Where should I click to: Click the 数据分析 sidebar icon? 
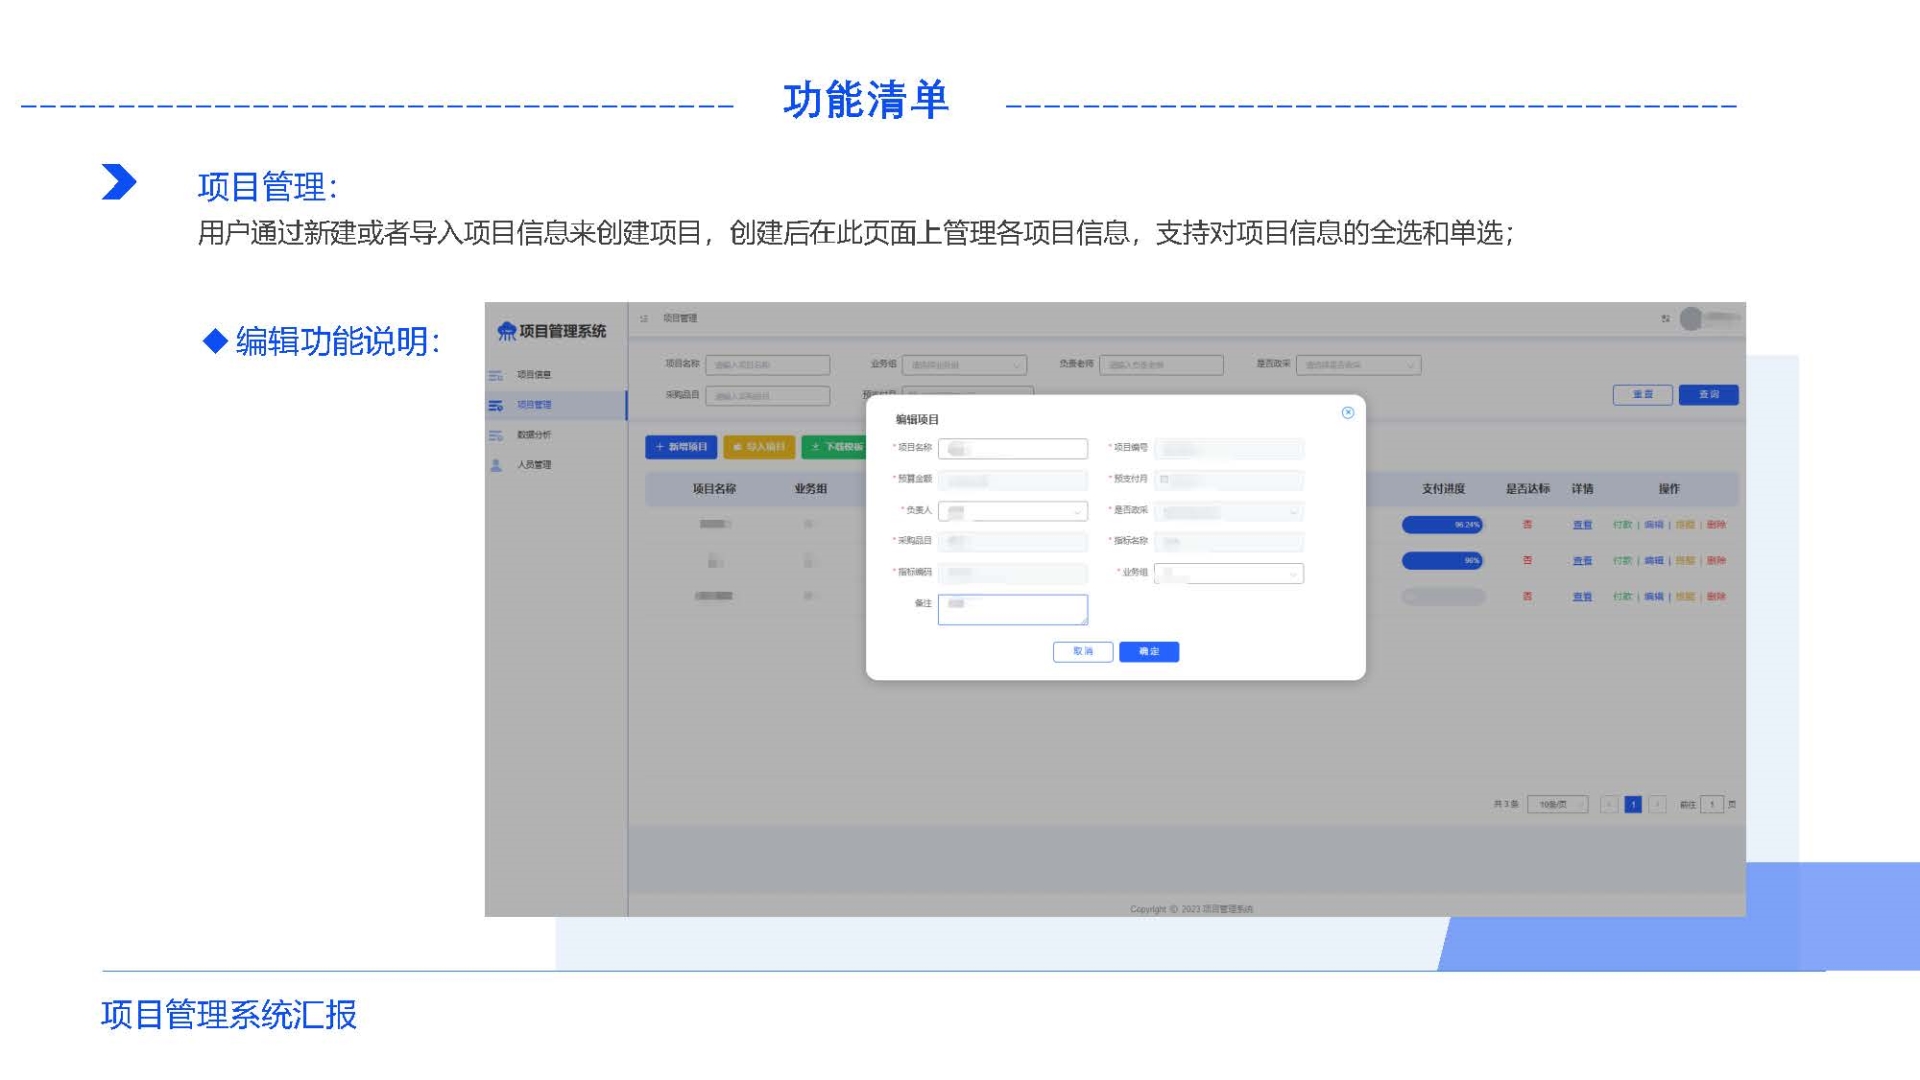click(496, 435)
